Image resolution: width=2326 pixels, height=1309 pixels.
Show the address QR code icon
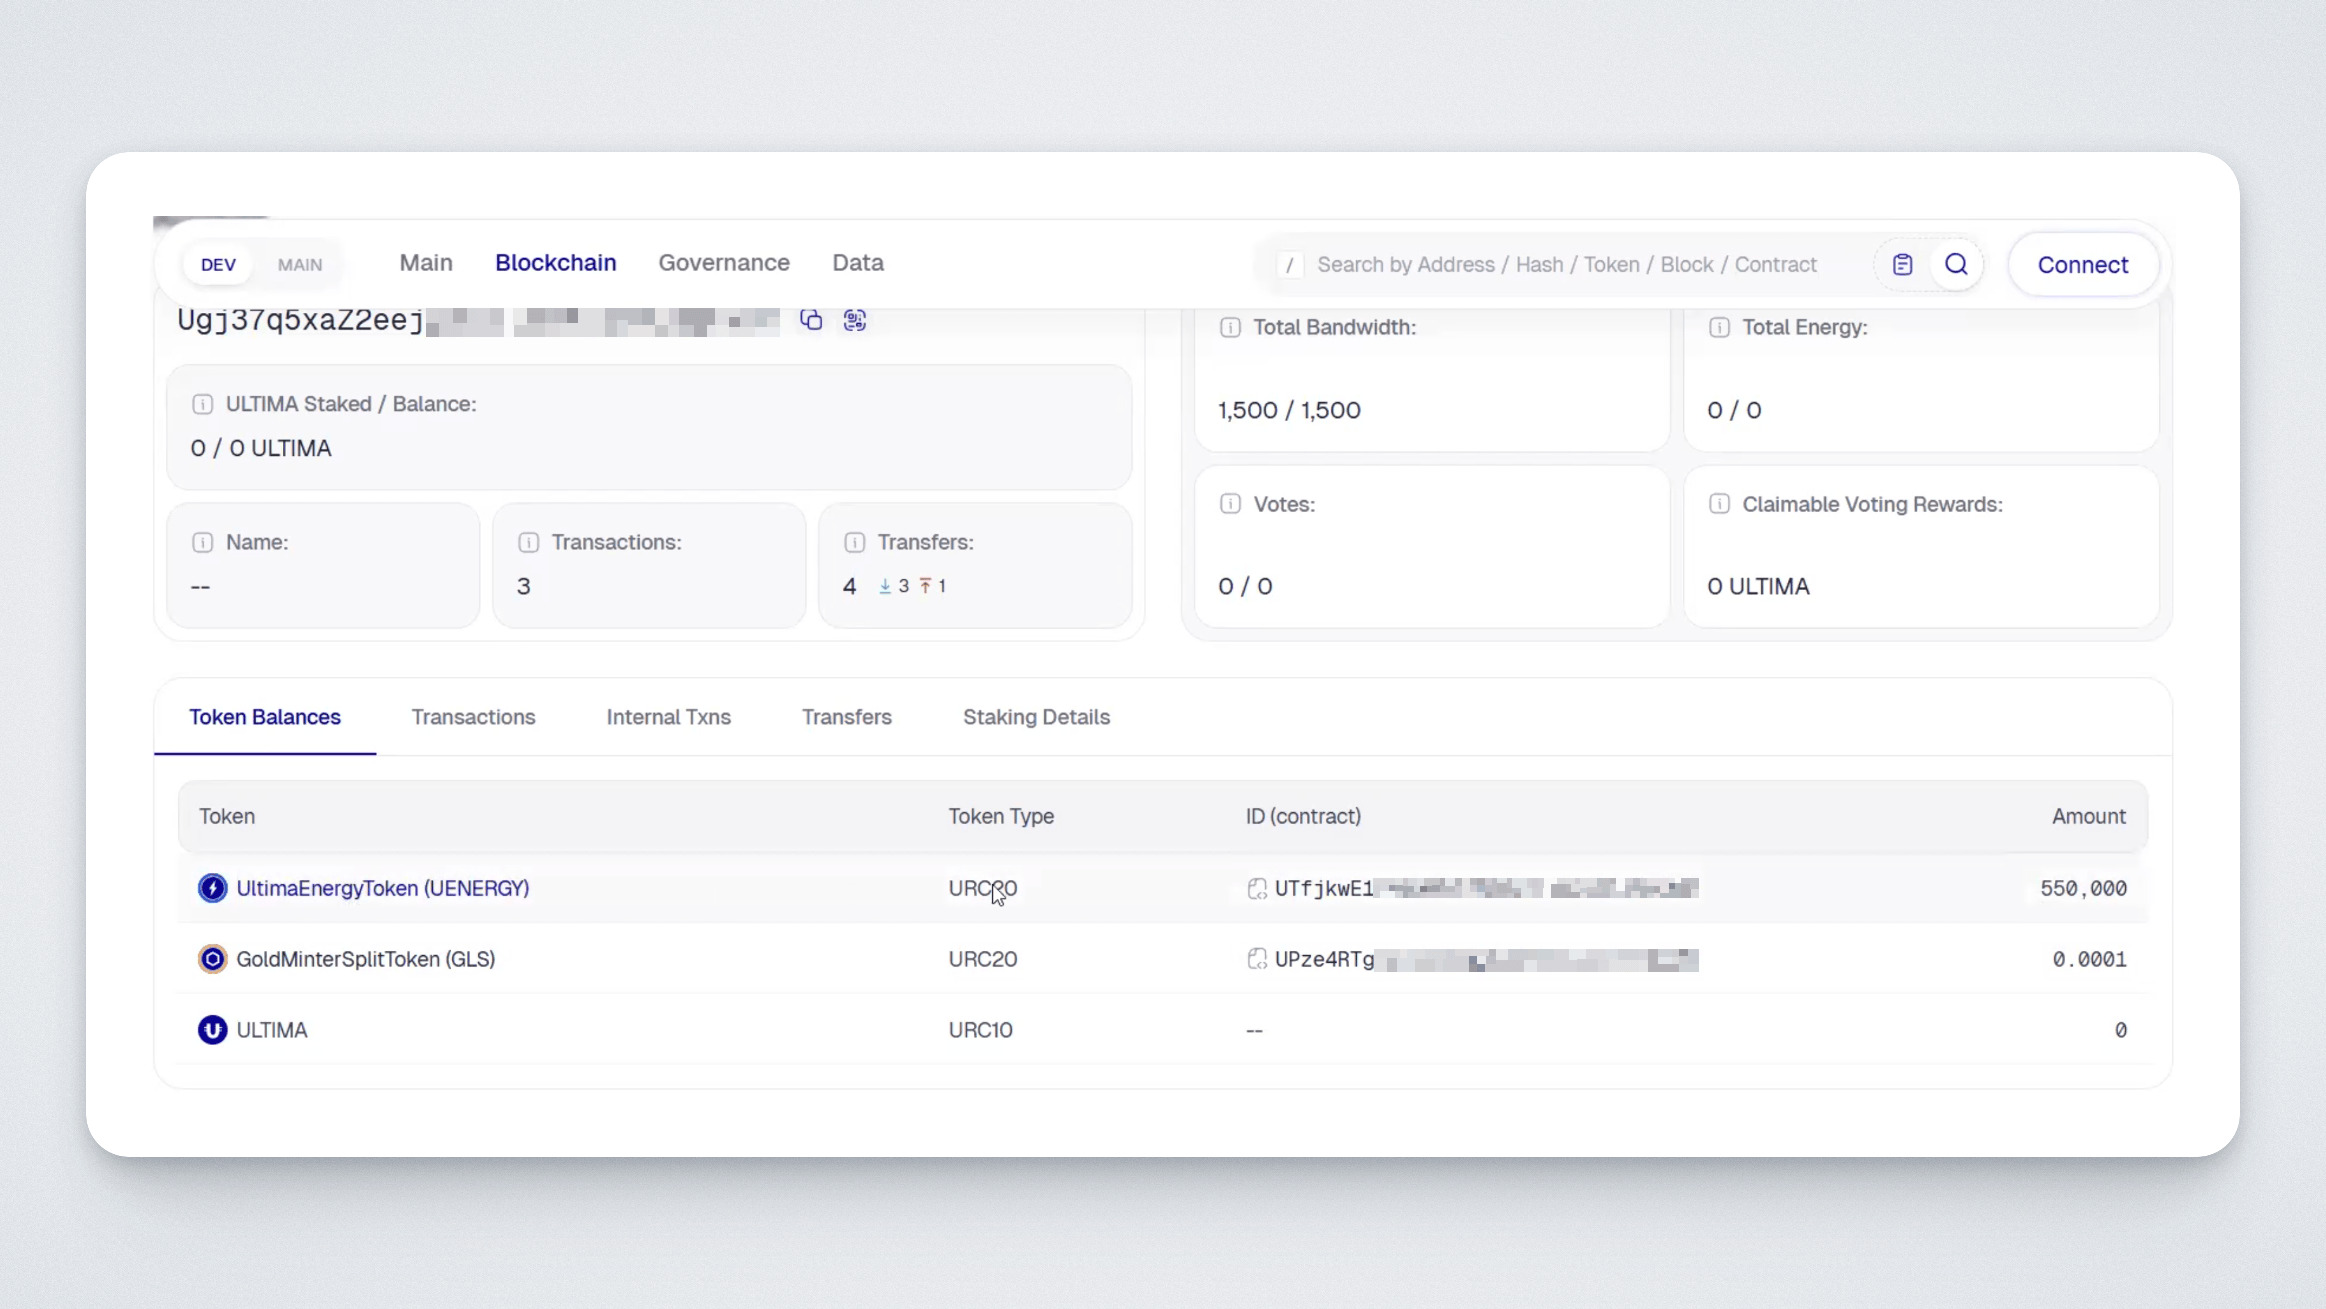854,320
